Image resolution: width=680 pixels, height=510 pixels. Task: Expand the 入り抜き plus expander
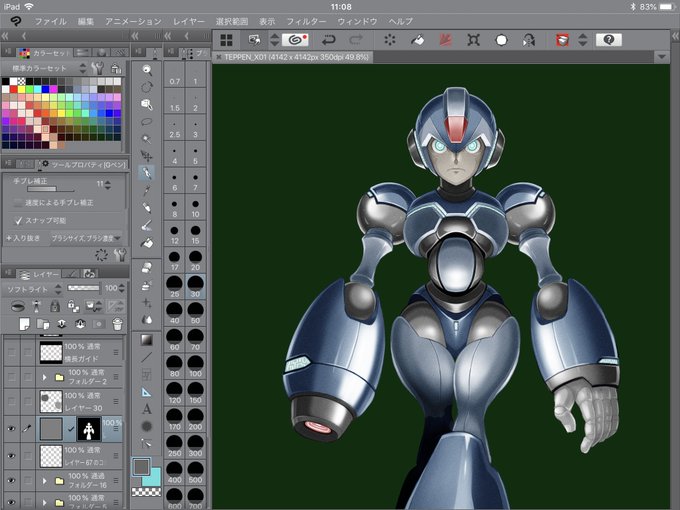coord(9,238)
